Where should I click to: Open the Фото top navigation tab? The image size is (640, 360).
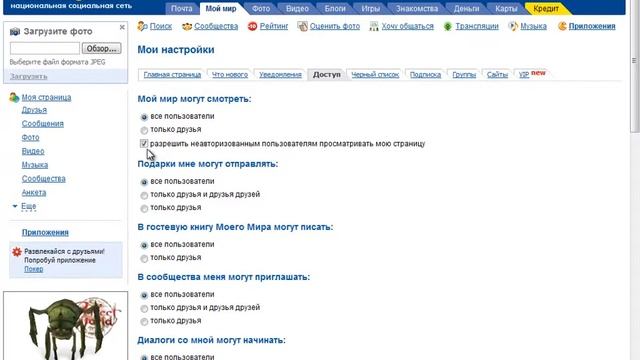[261, 8]
